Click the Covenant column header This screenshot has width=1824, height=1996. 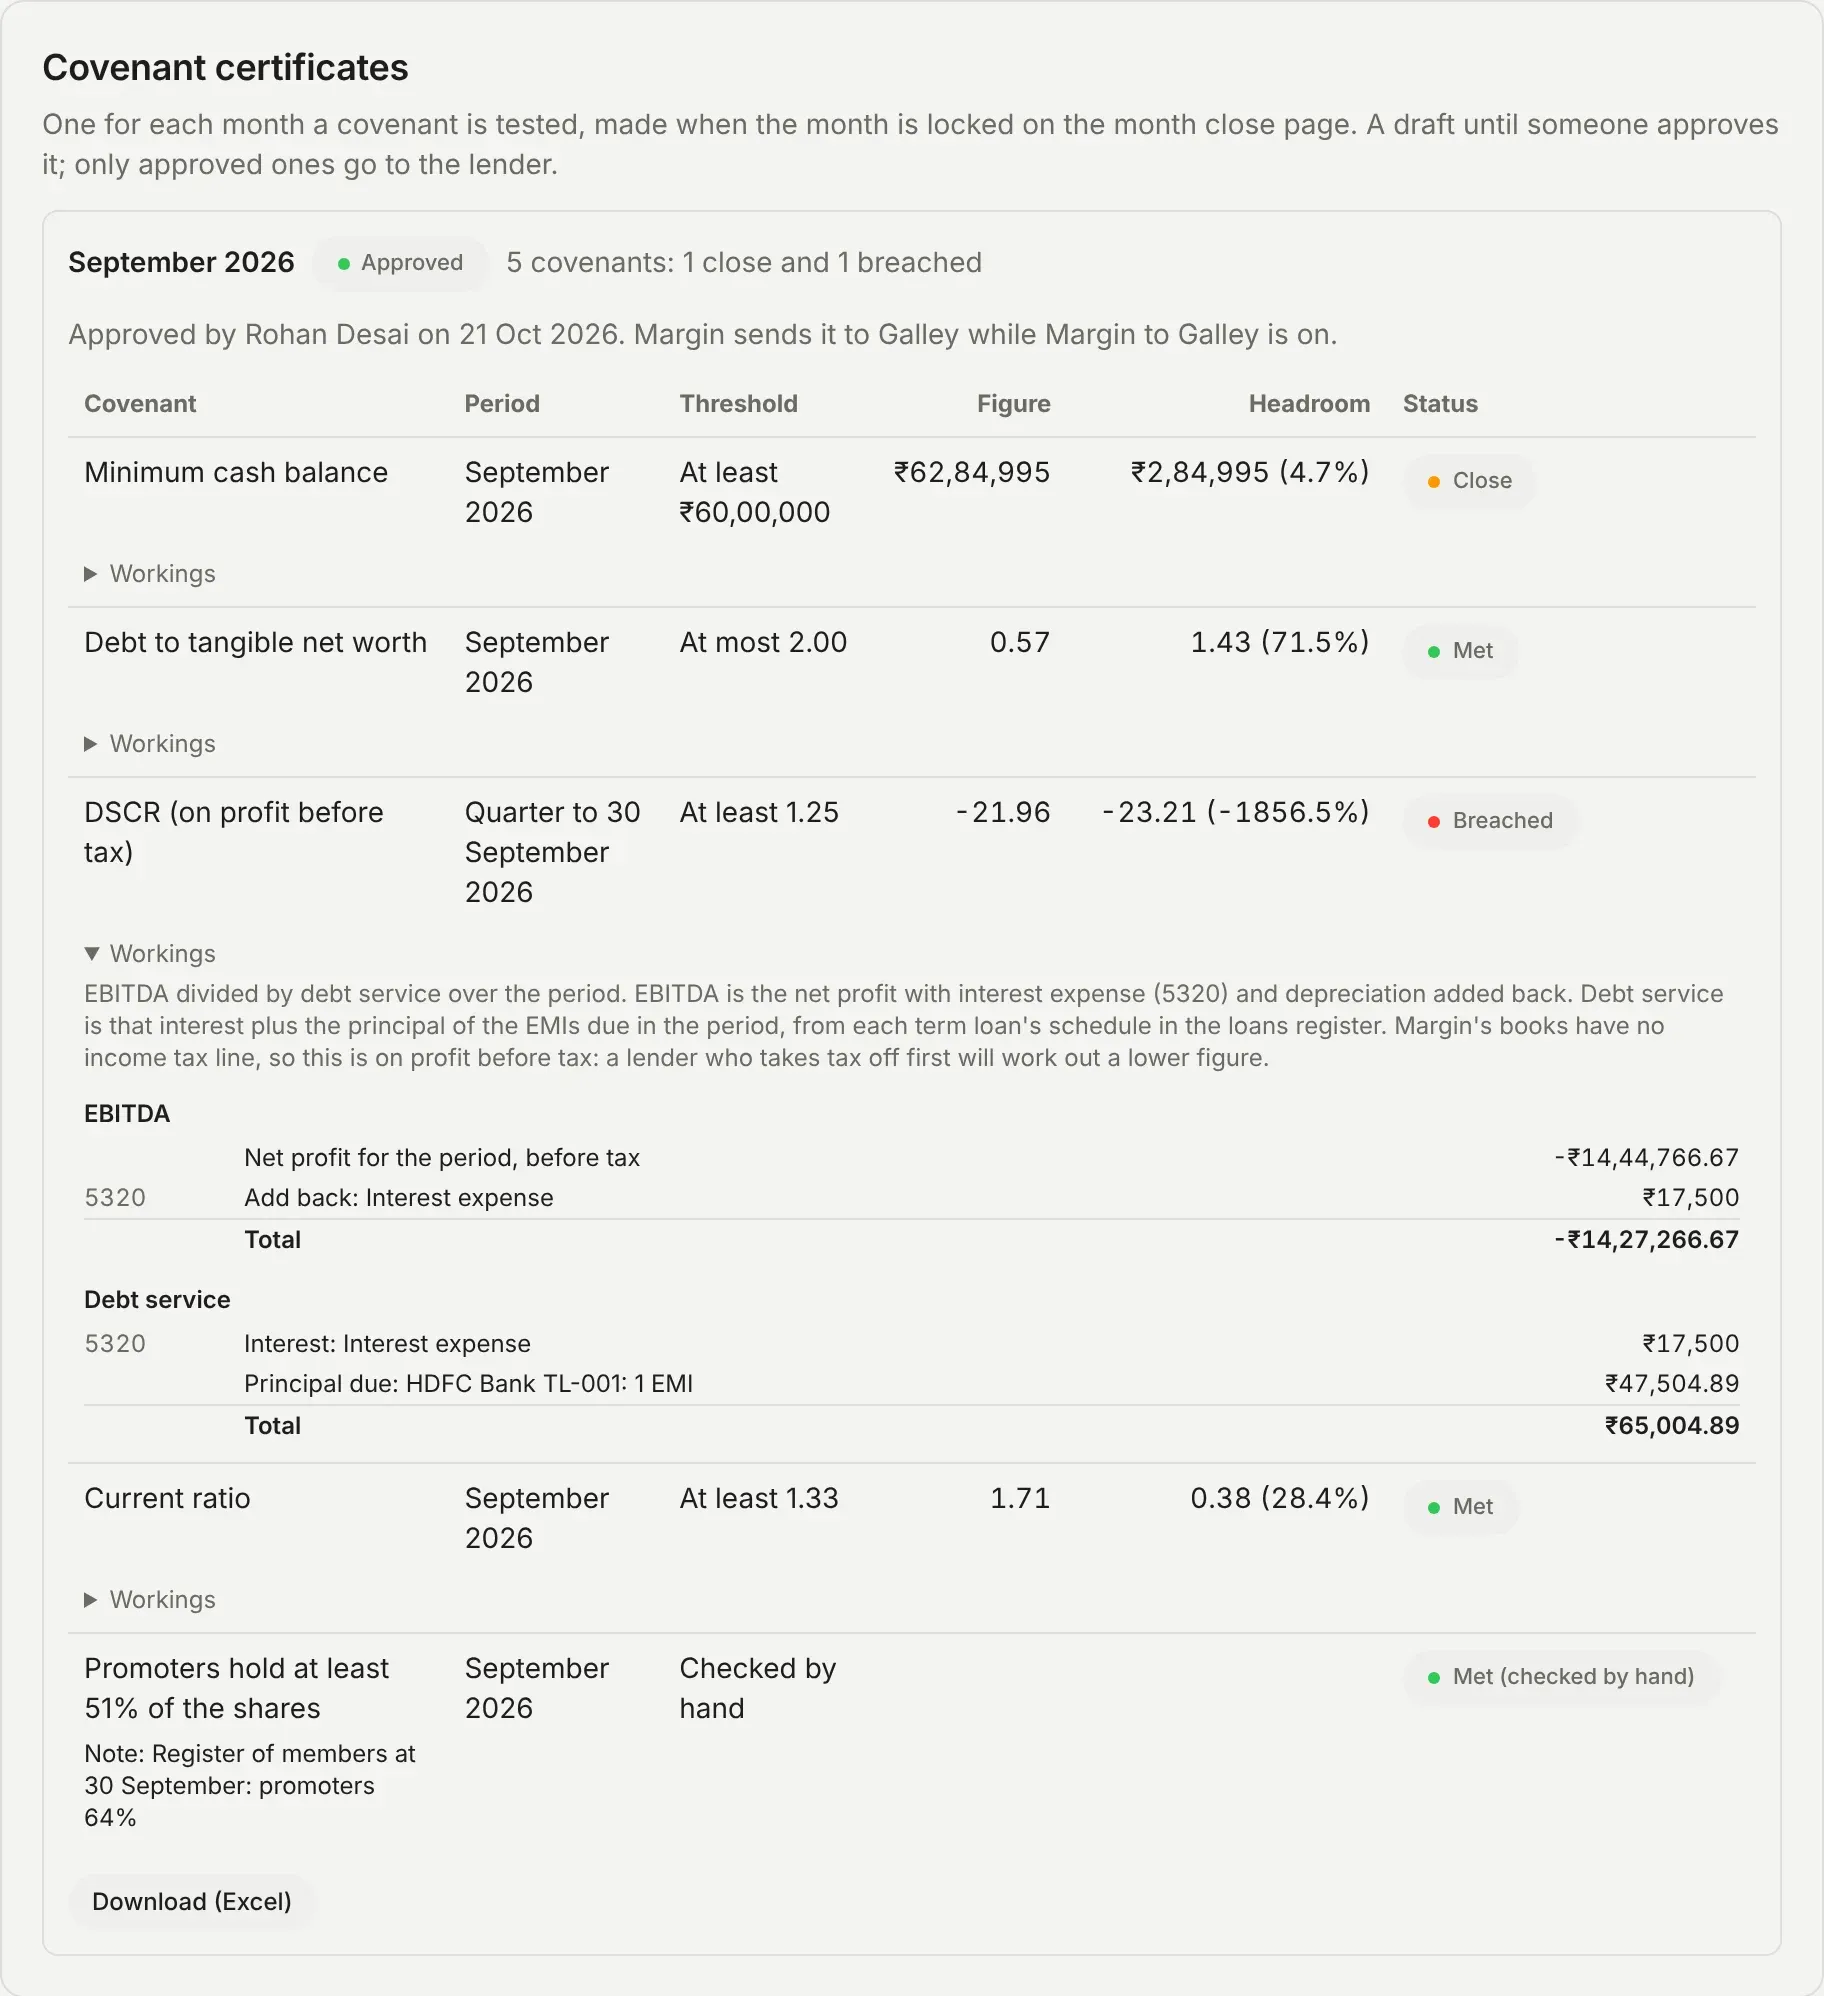click(140, 404)
